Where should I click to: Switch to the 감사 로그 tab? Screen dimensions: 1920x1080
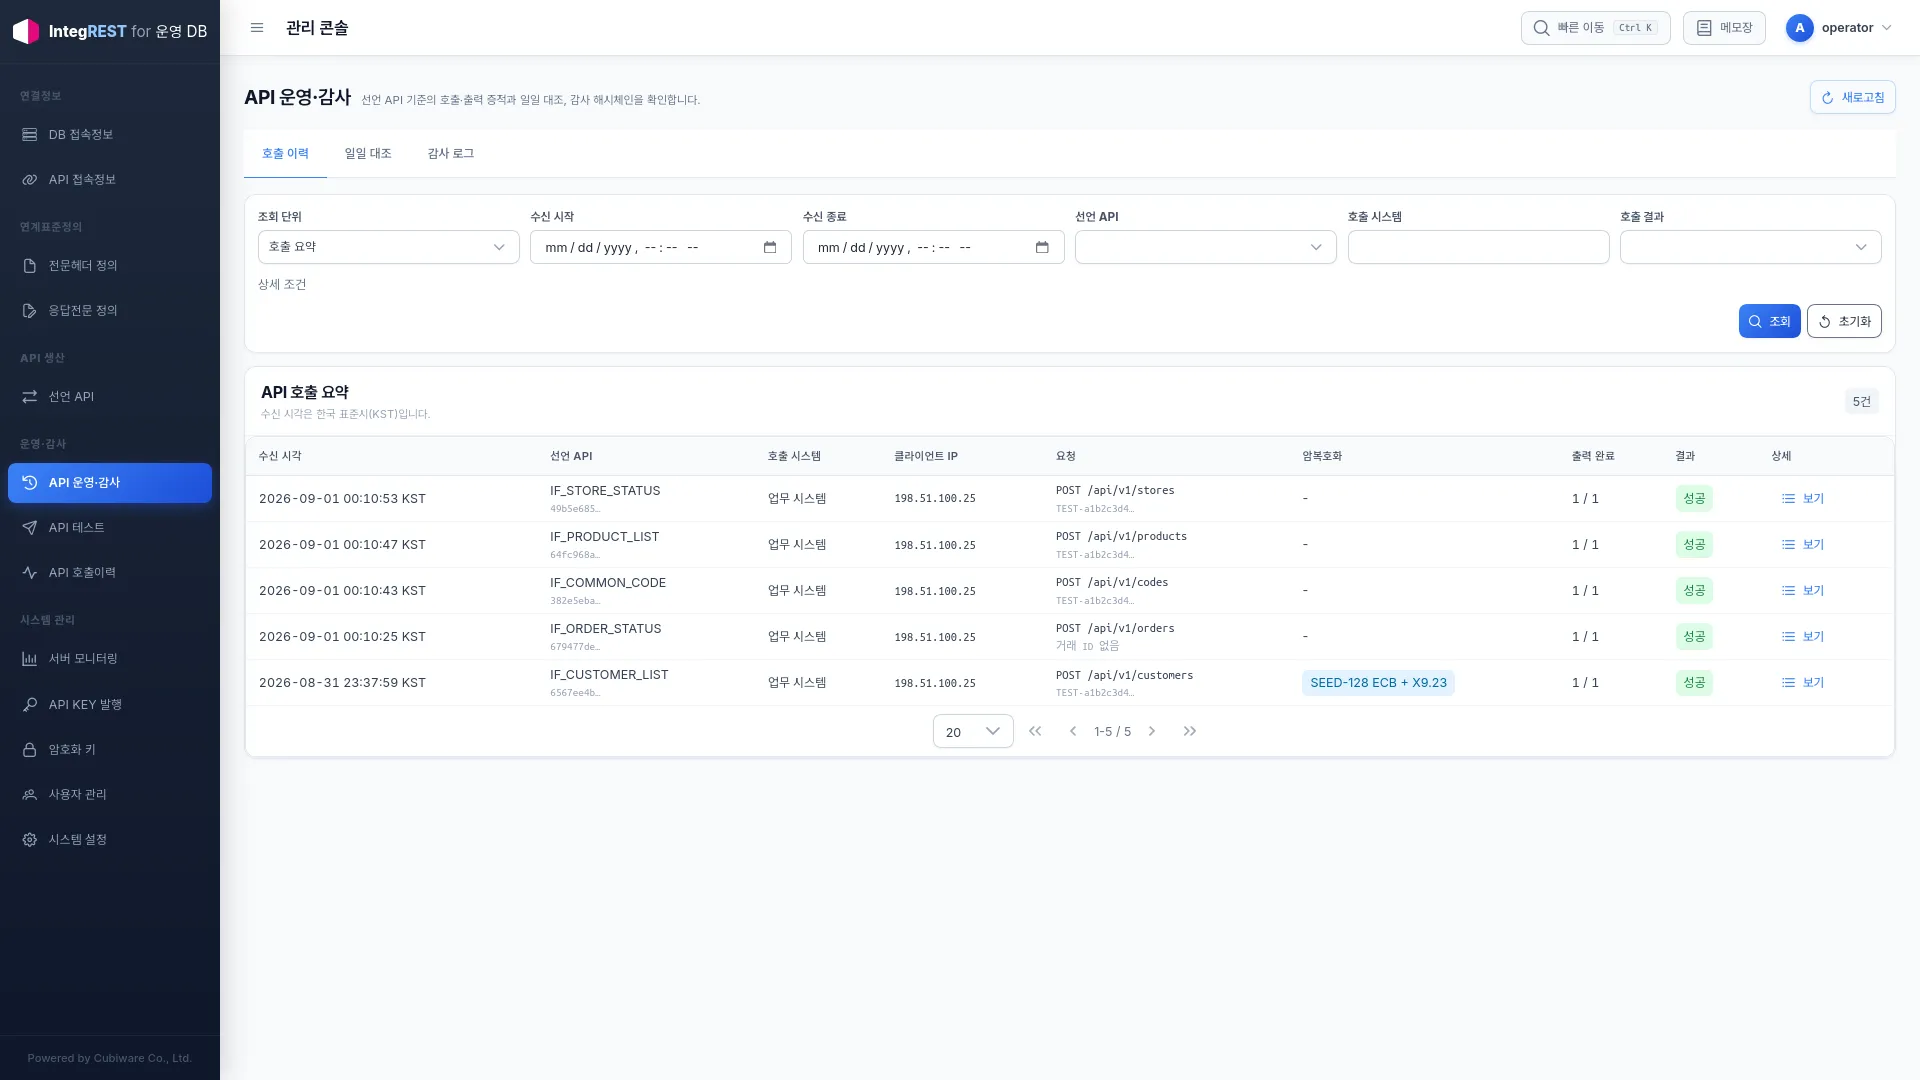[451, 153]
